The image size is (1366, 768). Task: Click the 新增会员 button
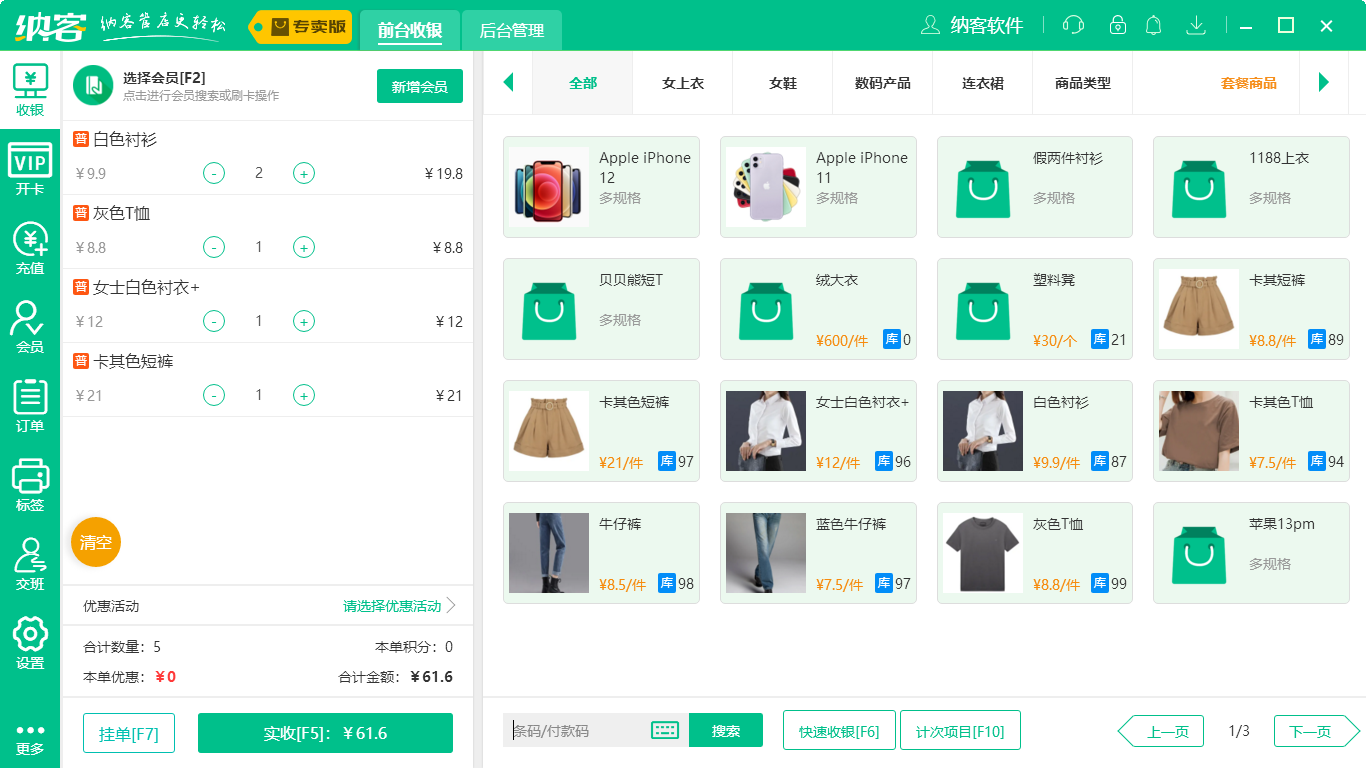(x=419, y=87)
